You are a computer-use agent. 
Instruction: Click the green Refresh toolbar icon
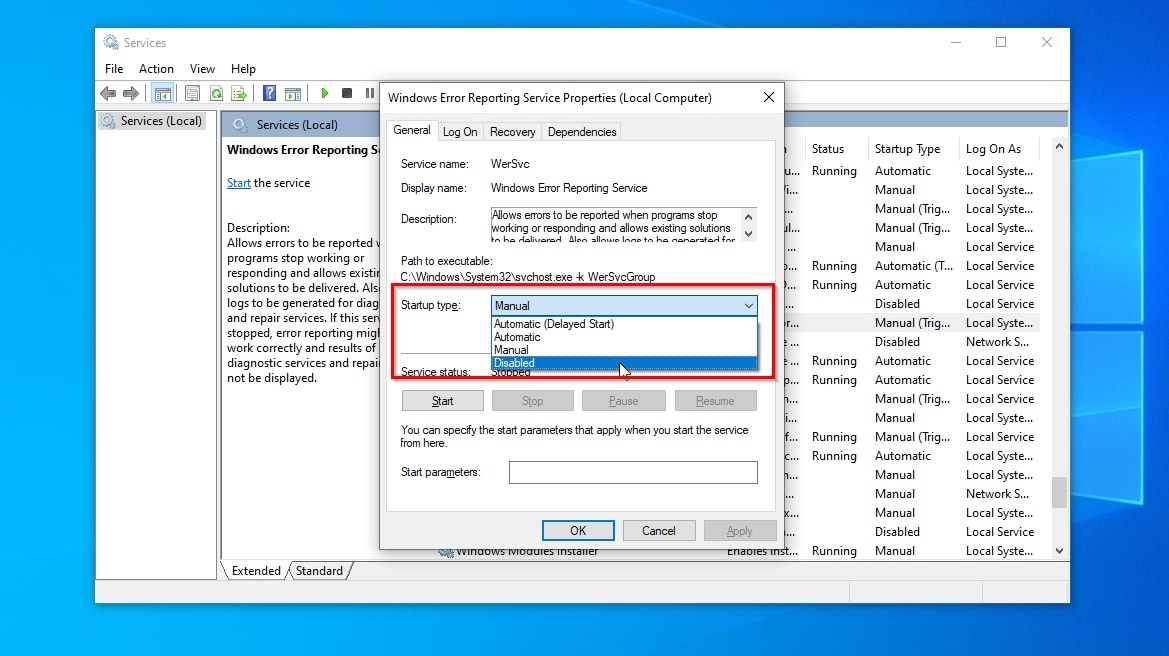click(x=216, y=93)
